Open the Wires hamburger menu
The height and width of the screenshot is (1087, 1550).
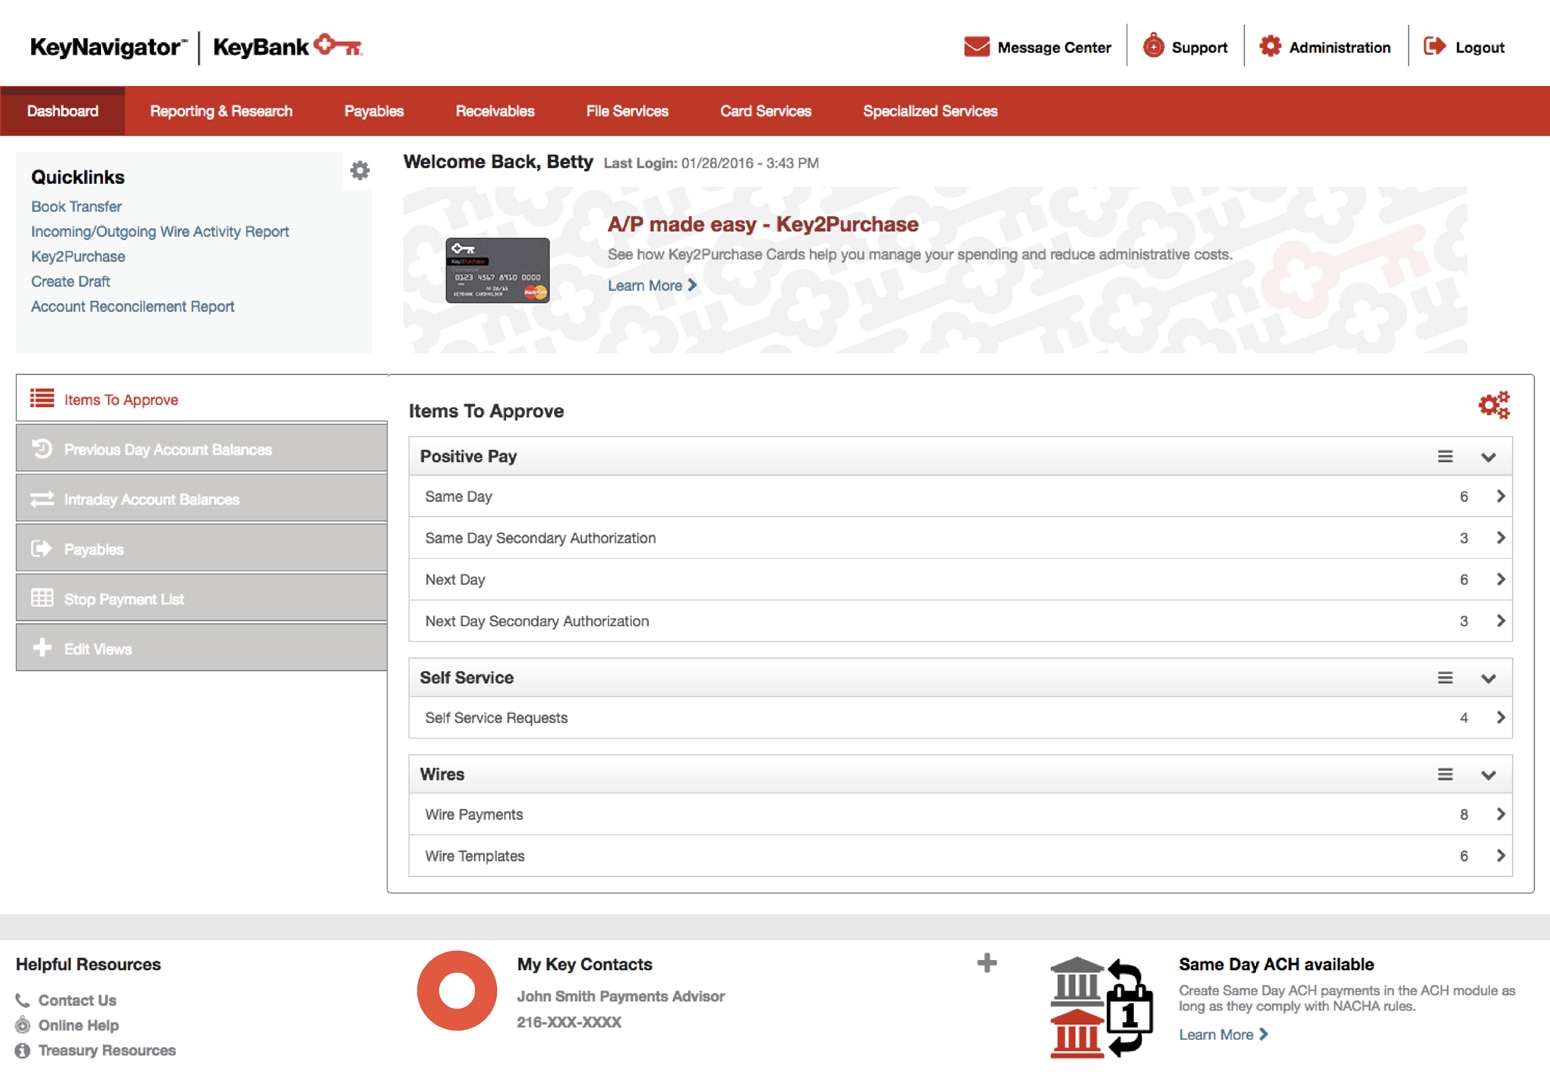[x=1445, y=775]
